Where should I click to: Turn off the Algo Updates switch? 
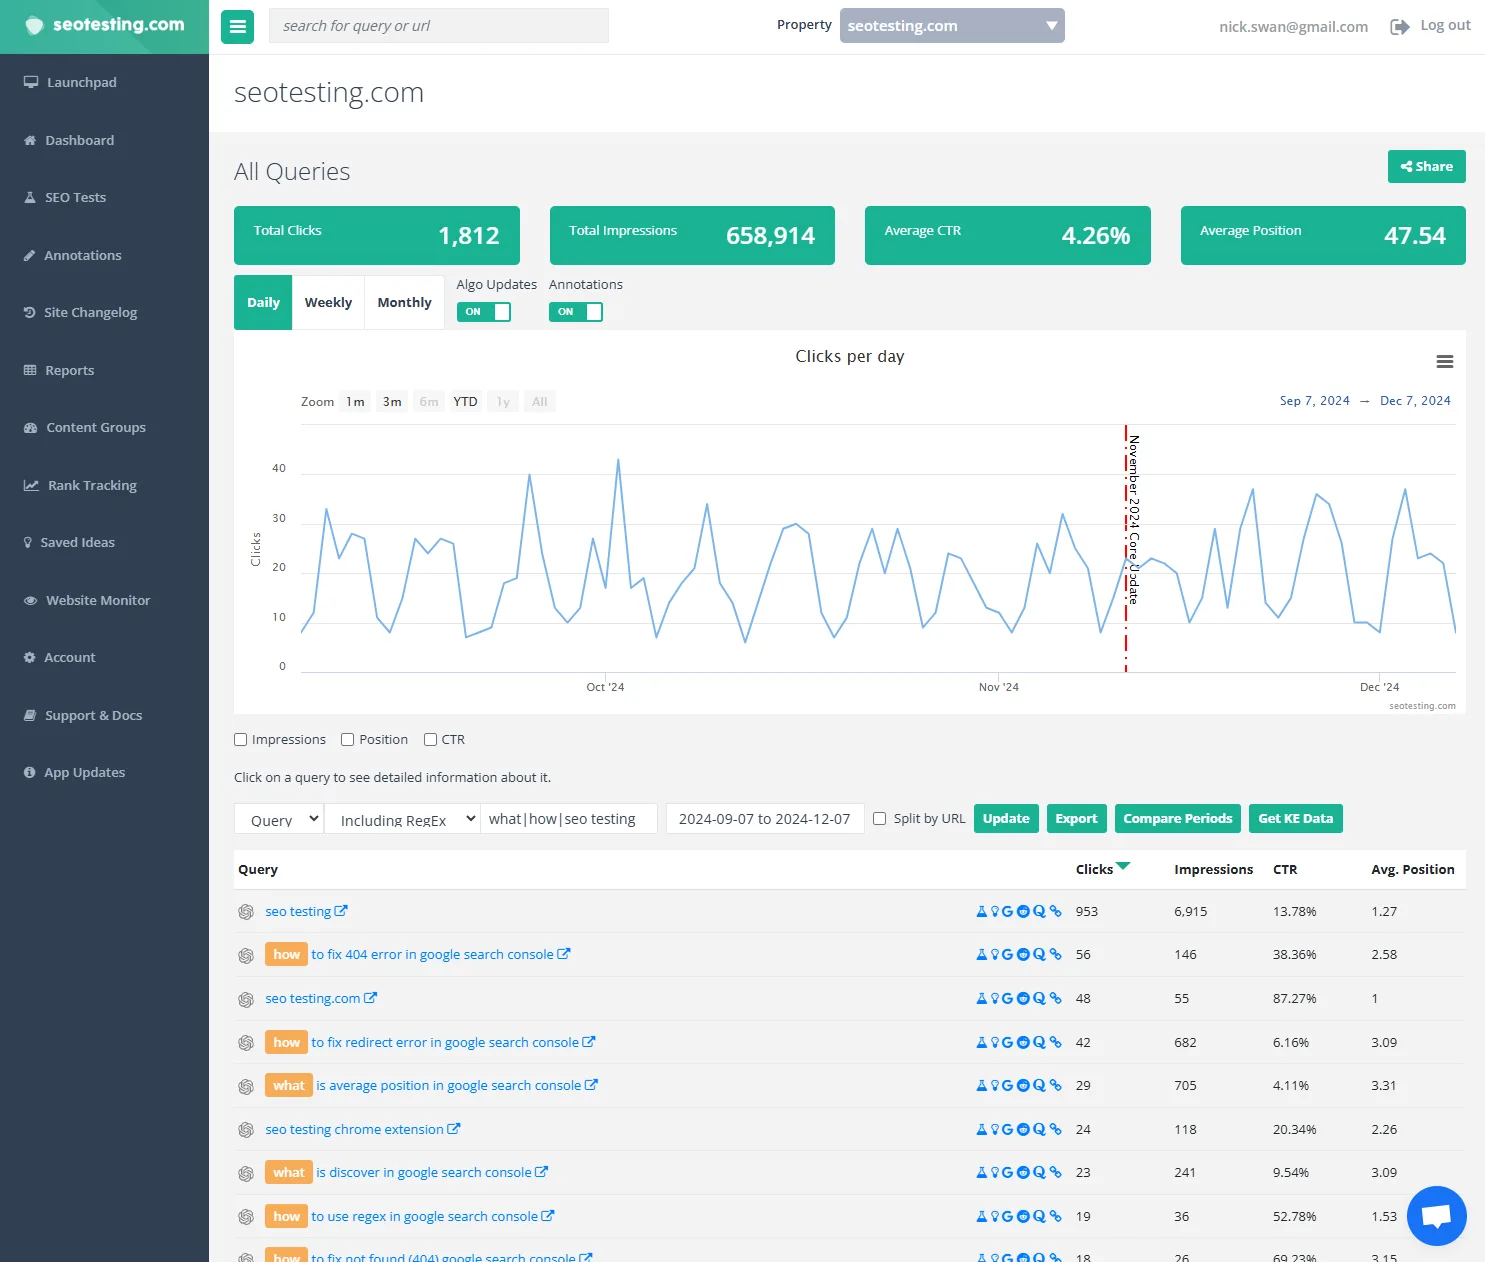point(484,312)
